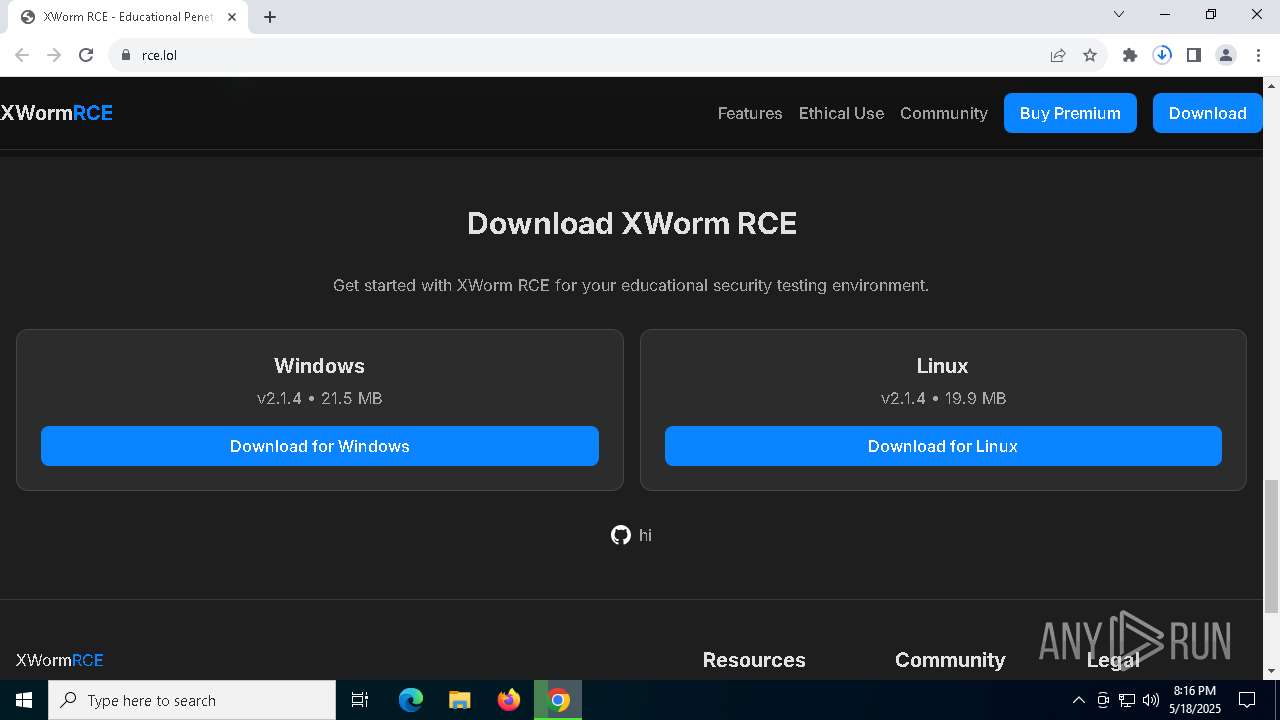Launch Microsoft Edge from the taskbar
The width and height of the screenshot is (1280, 720).
(411, 700)
